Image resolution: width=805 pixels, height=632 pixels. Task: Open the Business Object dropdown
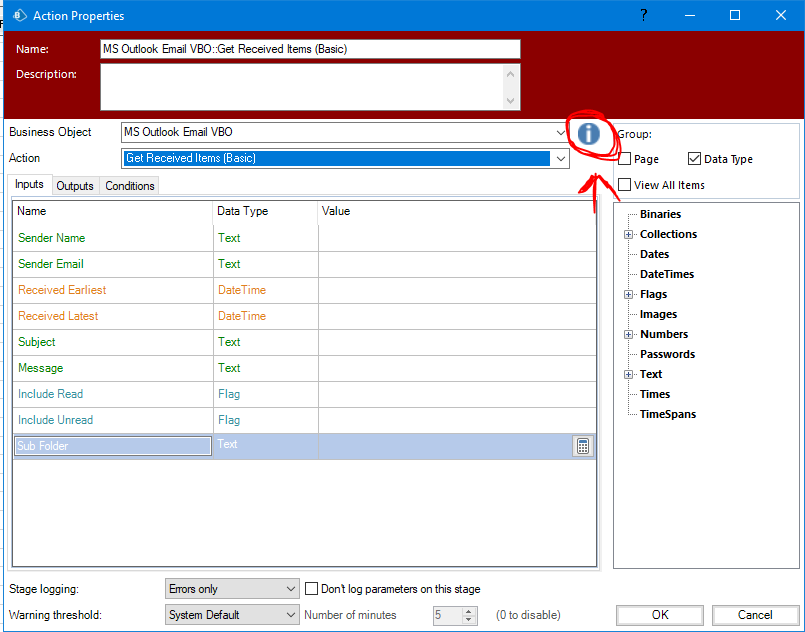pyautogui.click(x=561, y=132)
